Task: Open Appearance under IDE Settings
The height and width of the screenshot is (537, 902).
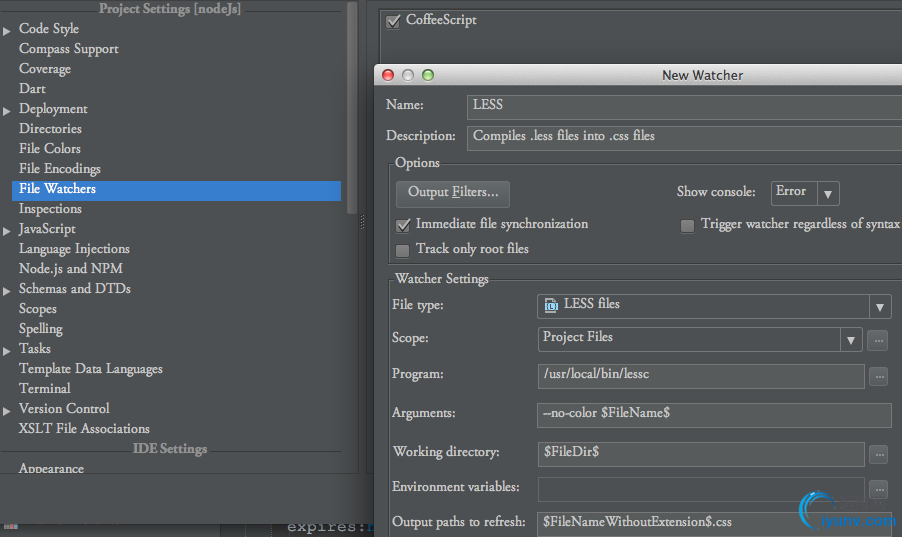Action: coord(51,469)
